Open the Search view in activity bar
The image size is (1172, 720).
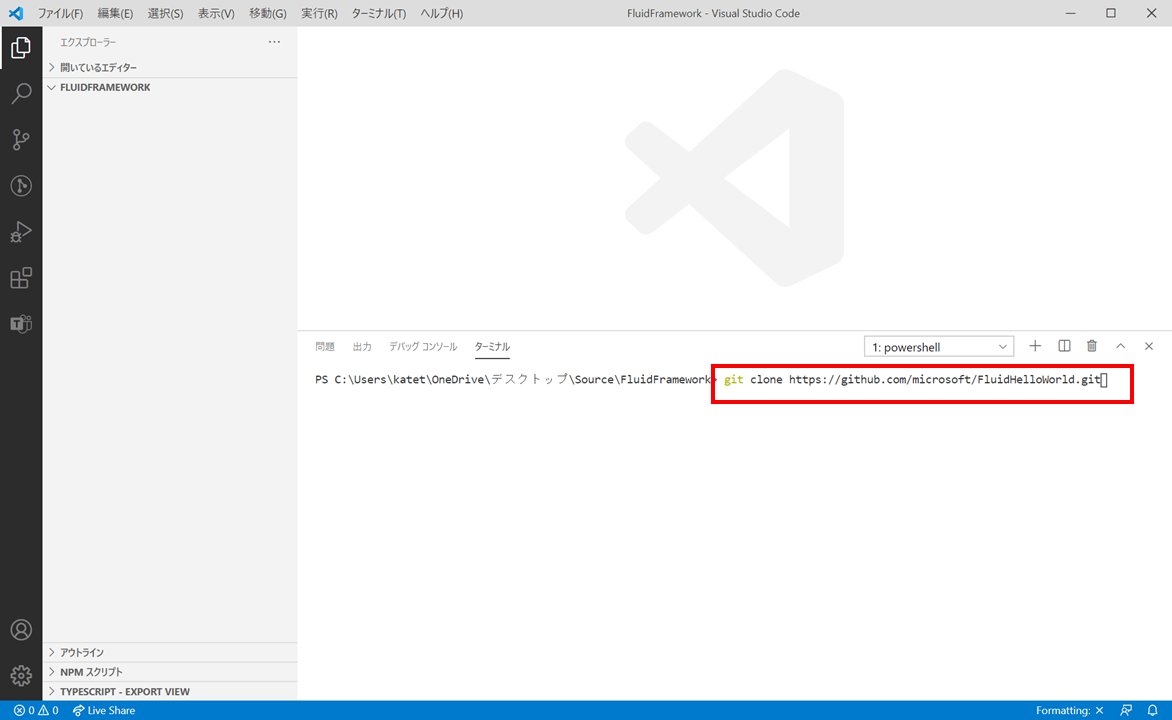point(22,93)
